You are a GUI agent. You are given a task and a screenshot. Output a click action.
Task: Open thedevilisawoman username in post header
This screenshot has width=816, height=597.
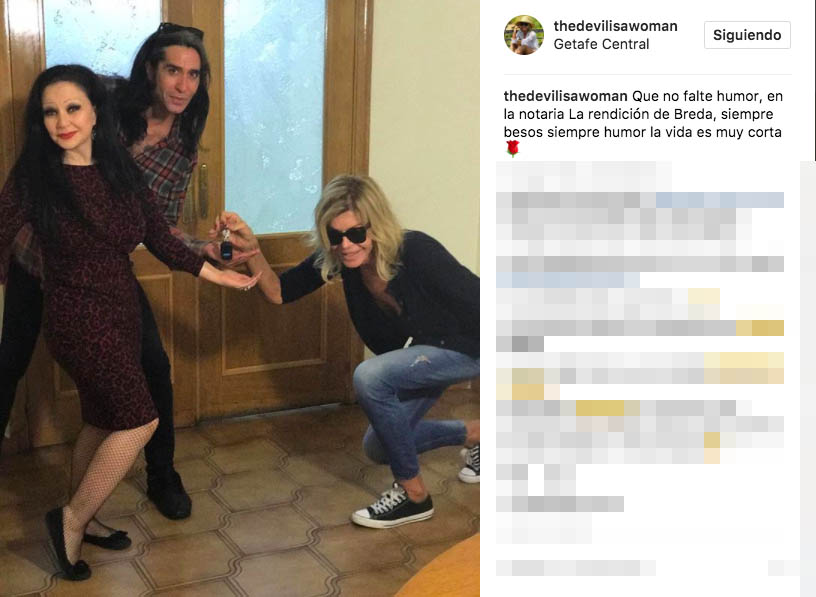pos(615,26)
